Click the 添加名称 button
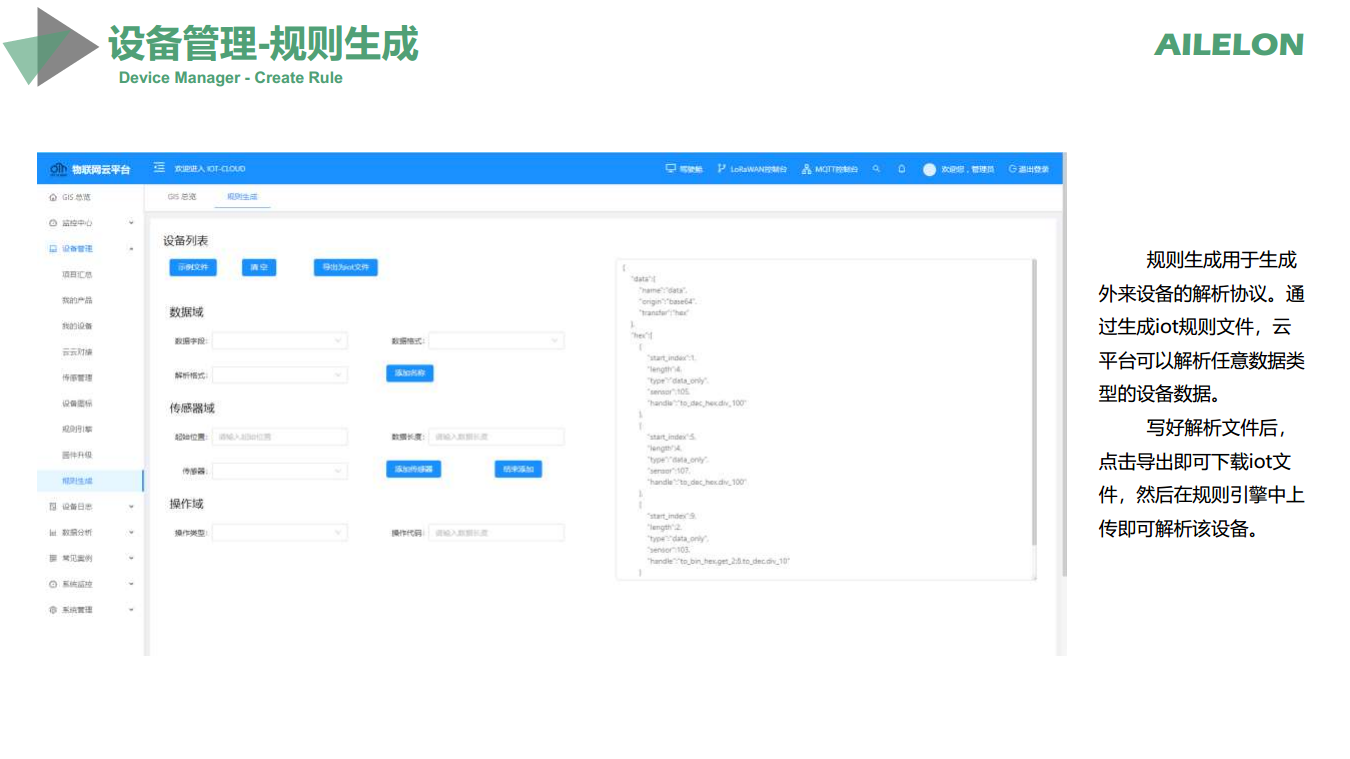The width and height of the screenshot is (1350, 759). tap(410, 373)
